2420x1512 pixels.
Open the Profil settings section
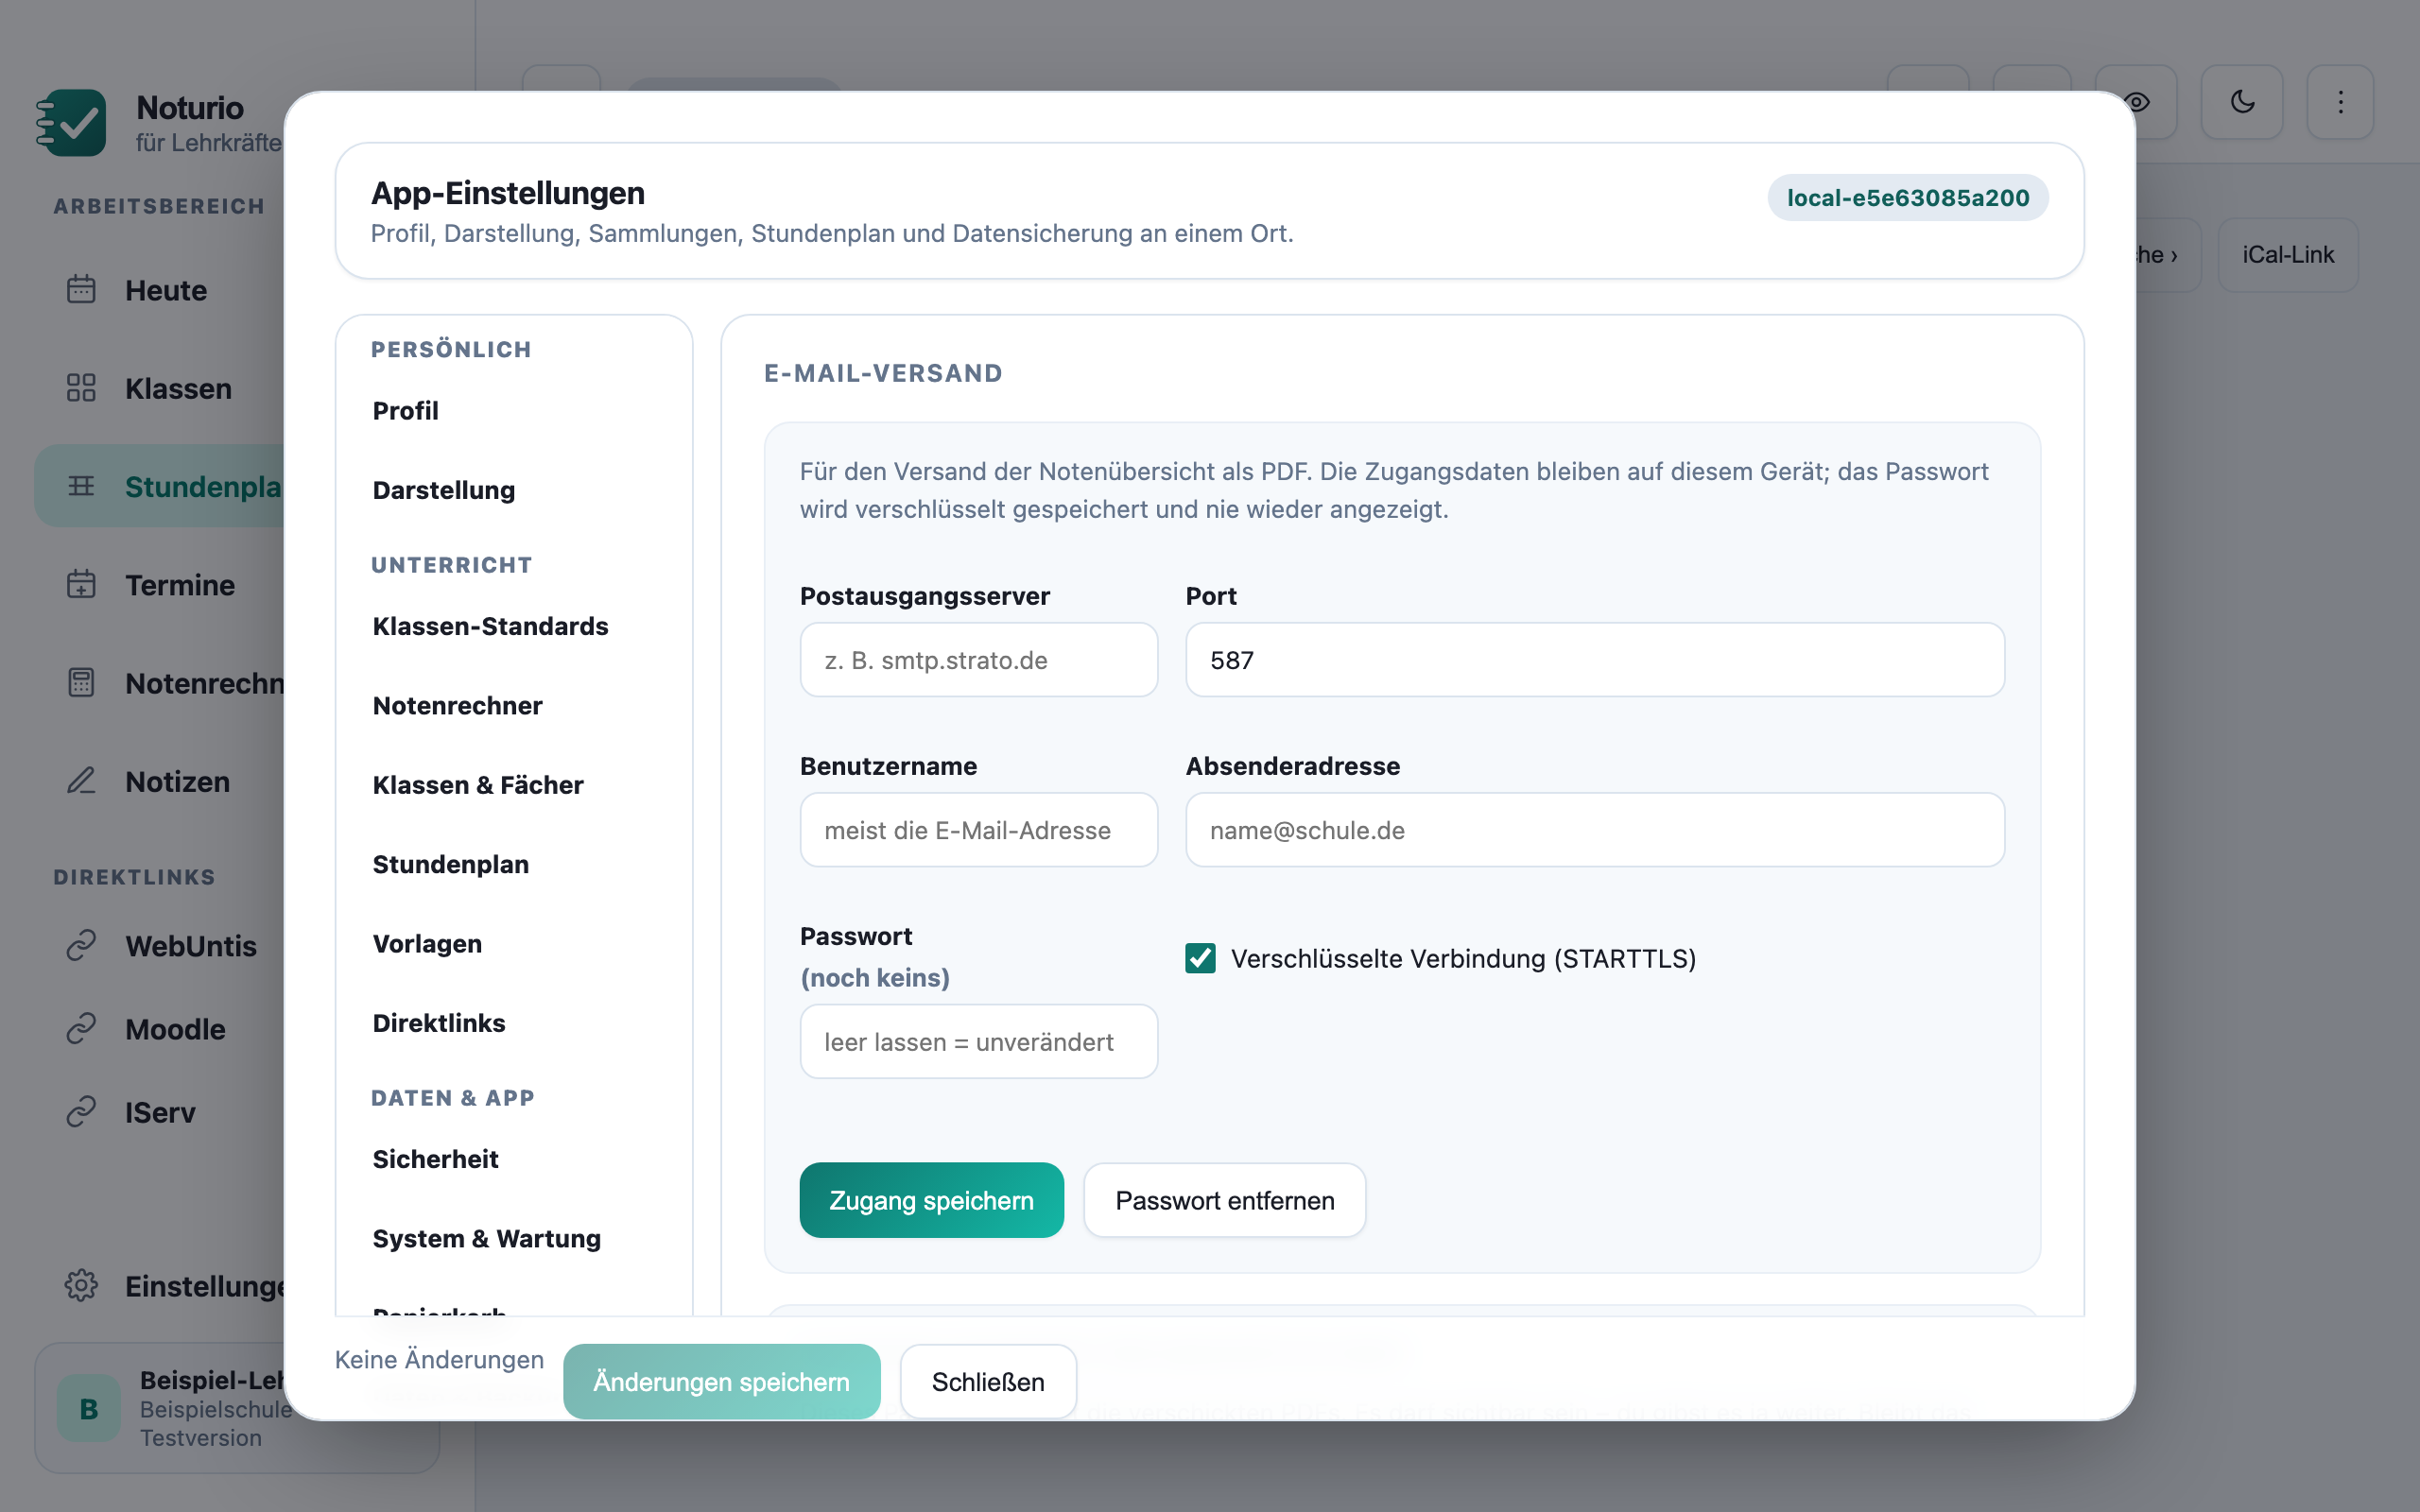[514, 411]
